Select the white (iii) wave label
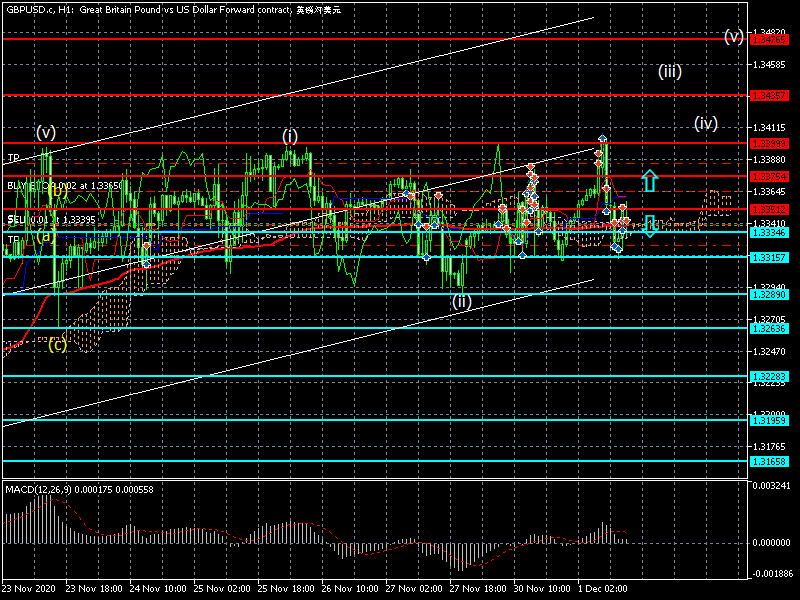The width and height of the screenshot is (800, 600). 669,71
